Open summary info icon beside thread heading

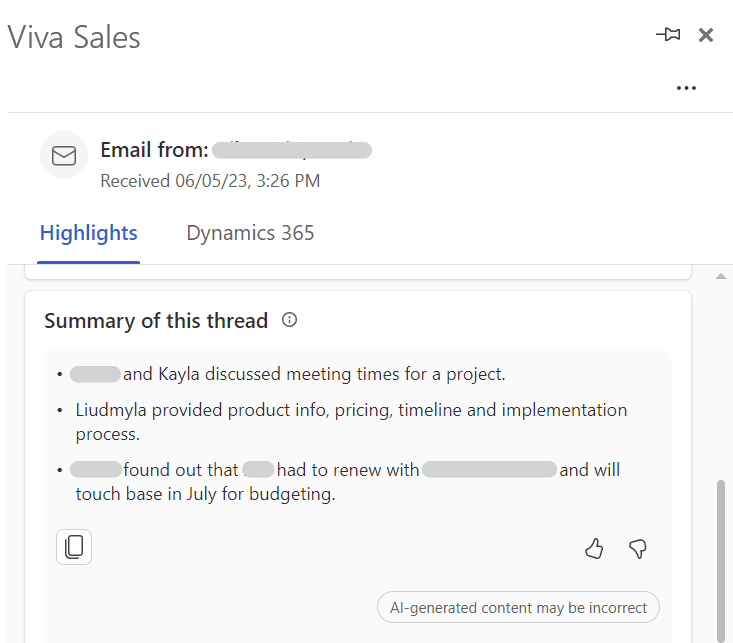[289, 320]
